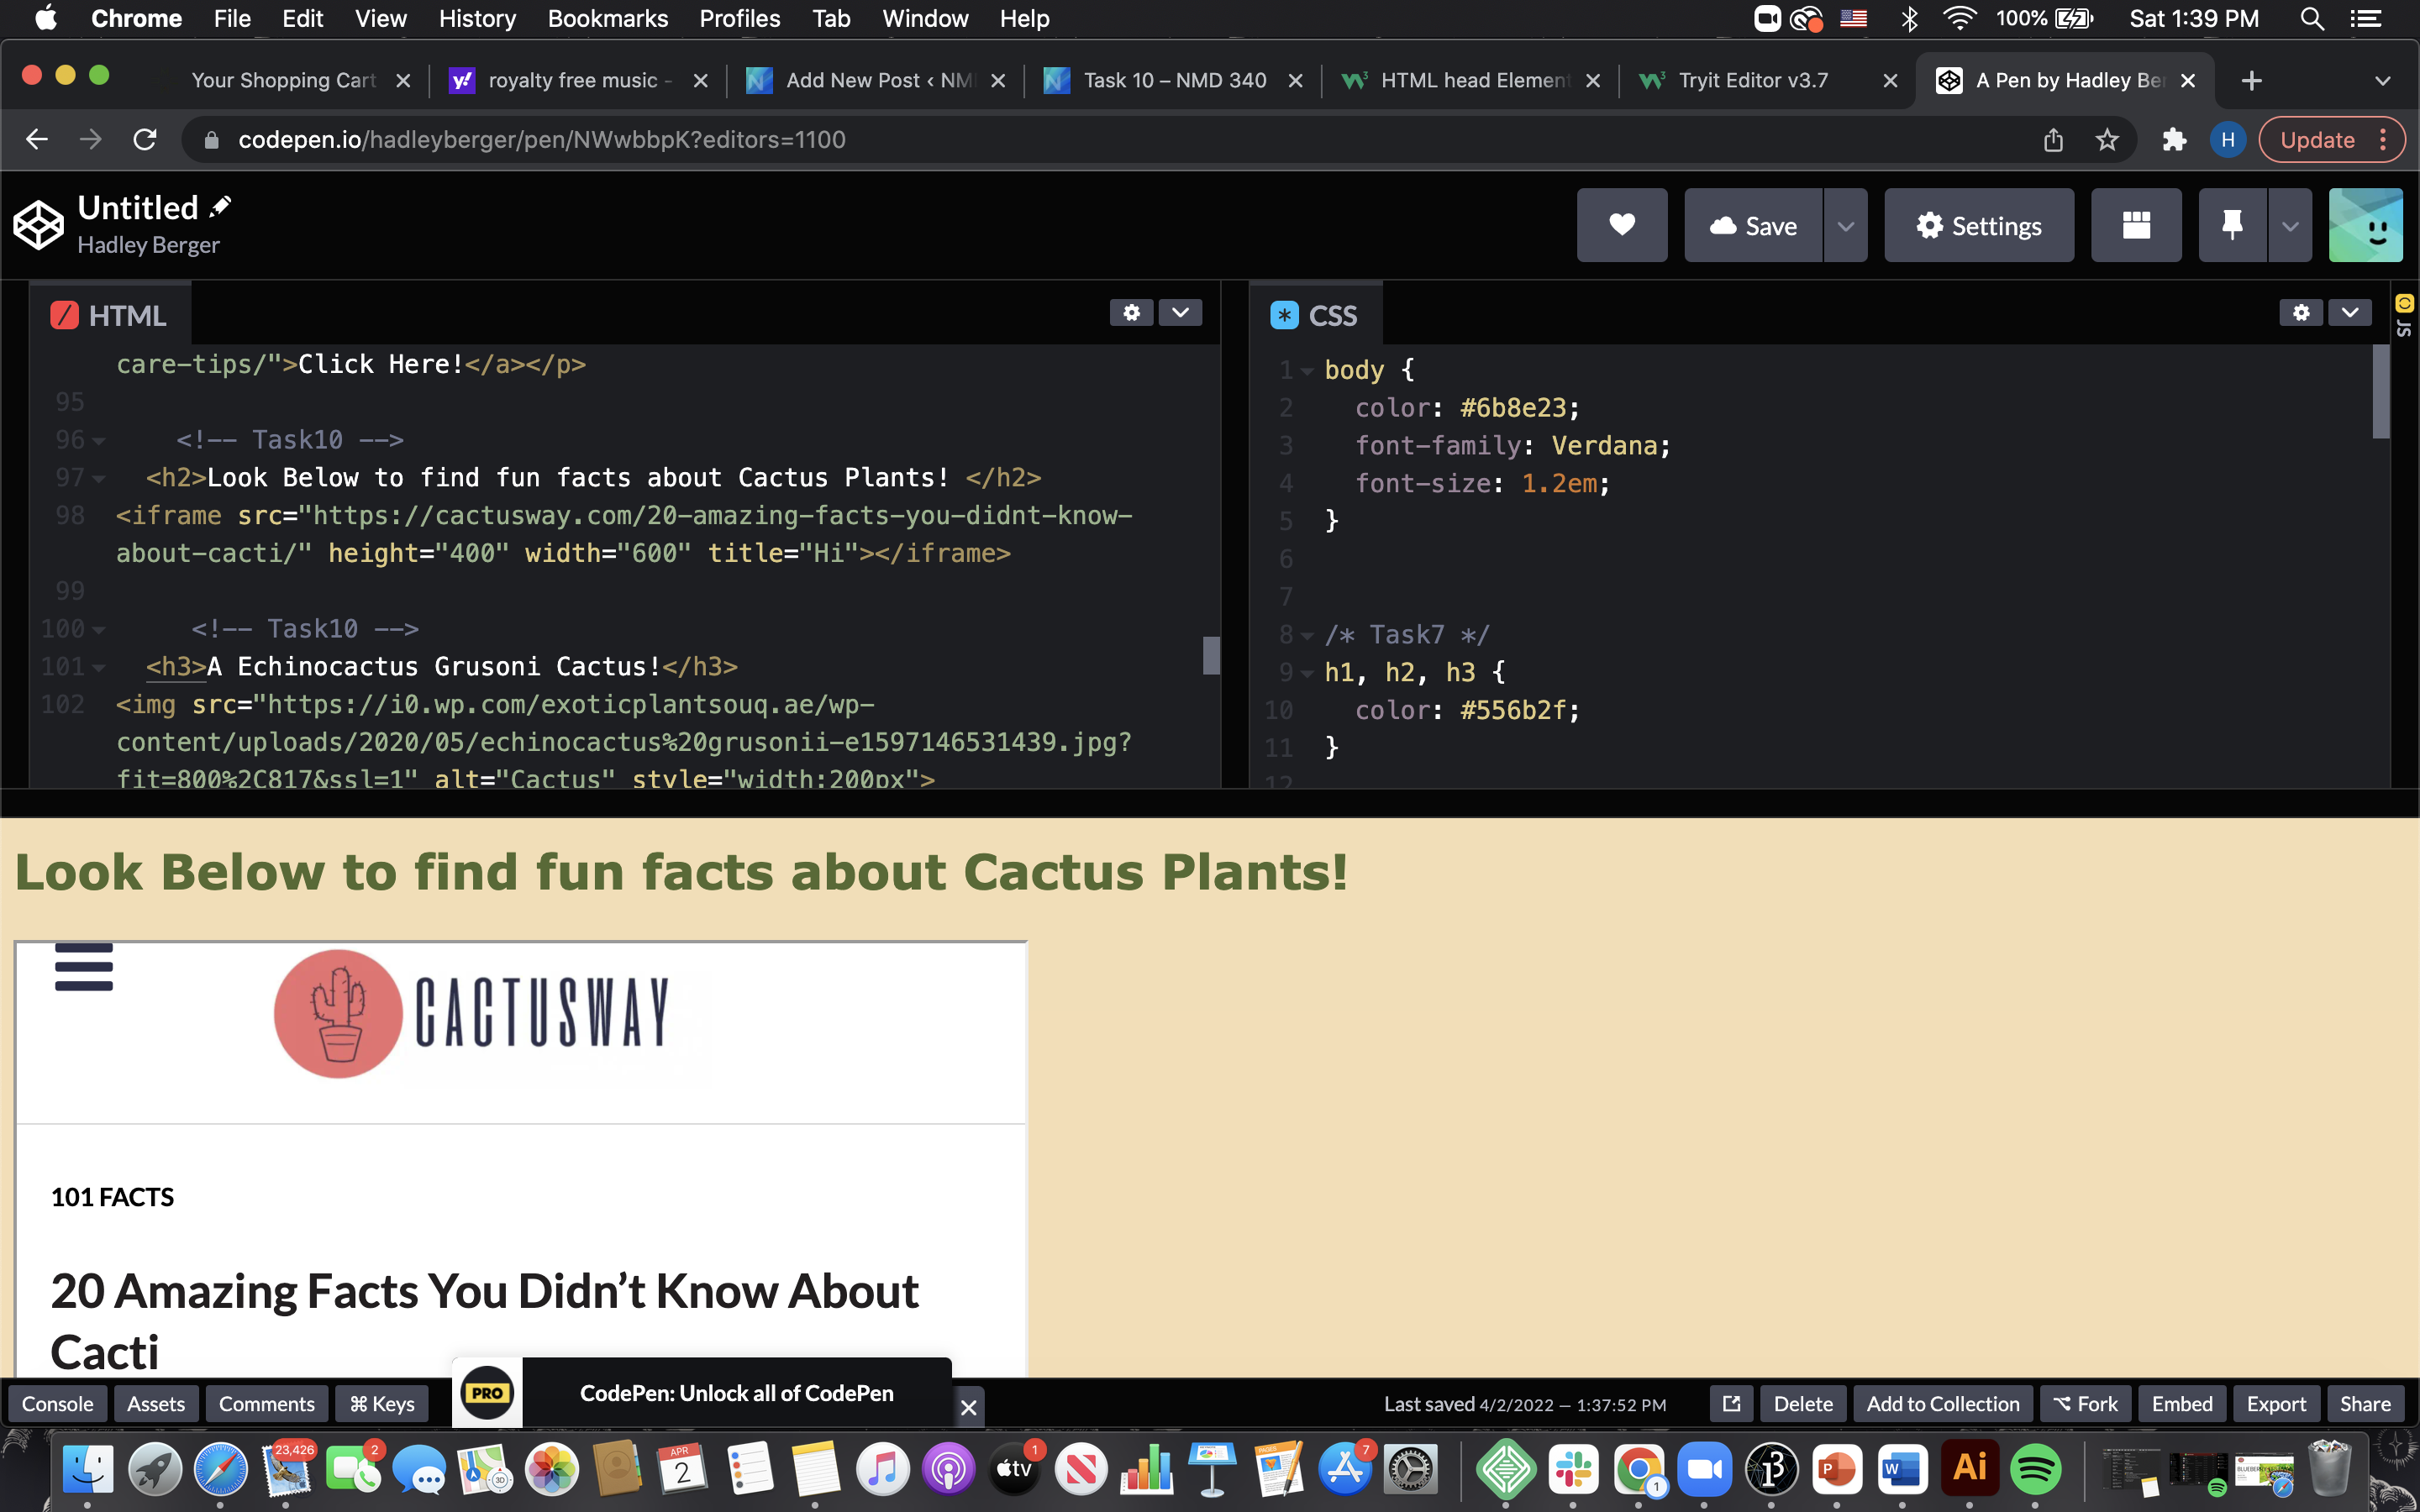Click the pencil icon to edit title
This screenshot has height=1512, width=2420.
click(221, 207)
